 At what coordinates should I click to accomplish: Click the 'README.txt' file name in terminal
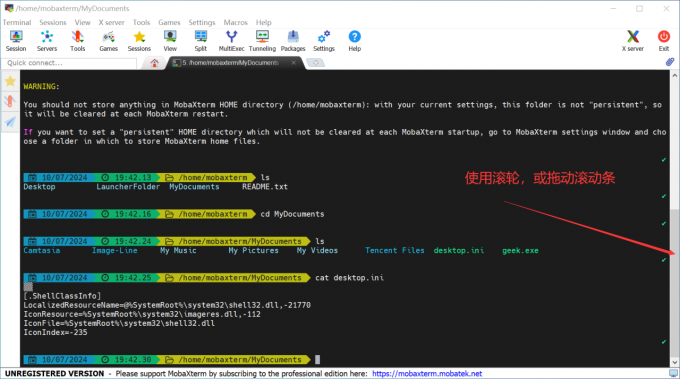(265, 187)
